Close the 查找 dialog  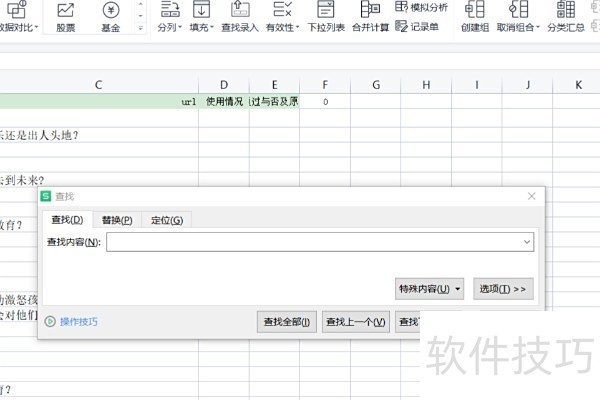[x=532, y=196]
